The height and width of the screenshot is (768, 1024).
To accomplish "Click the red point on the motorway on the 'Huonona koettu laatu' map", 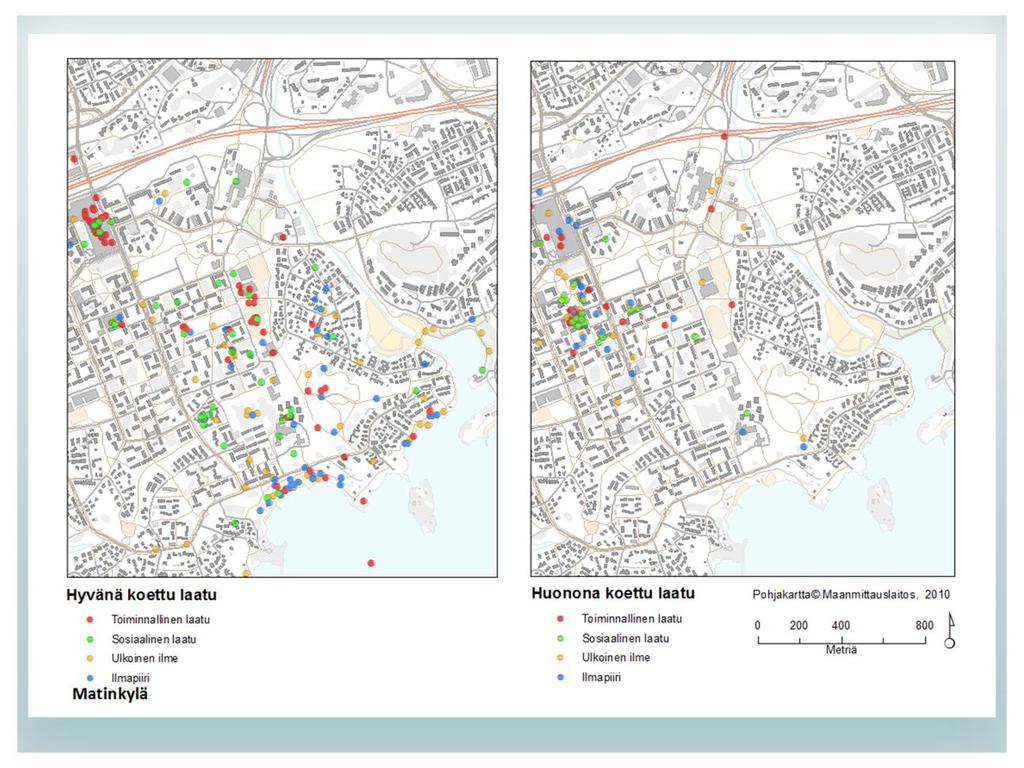I will click(x=724, y=136).
